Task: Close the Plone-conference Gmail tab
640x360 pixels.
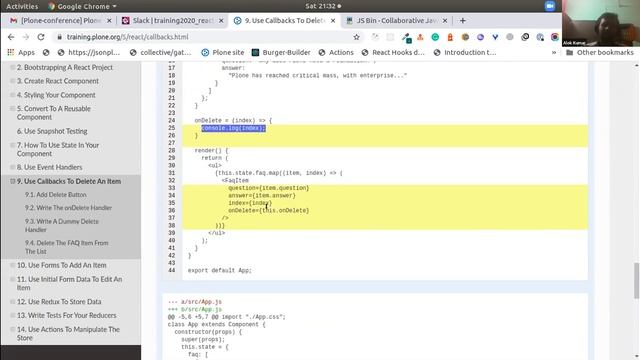Action: click(109, 20)
